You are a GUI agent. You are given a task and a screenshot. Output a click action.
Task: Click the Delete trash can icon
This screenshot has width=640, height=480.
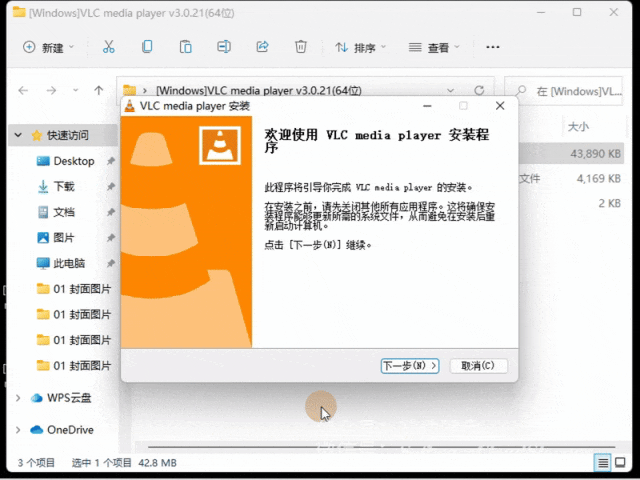[x=300, y=47]
